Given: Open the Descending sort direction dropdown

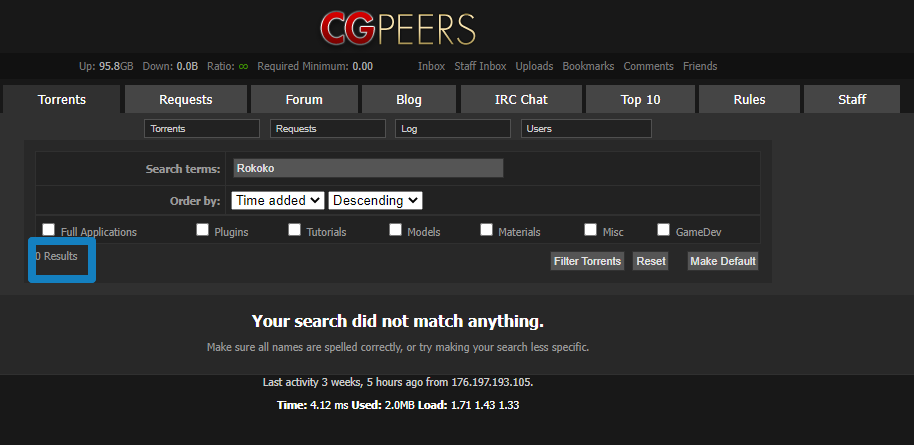Looking at the screenshot, I should (x=375, y=201).
